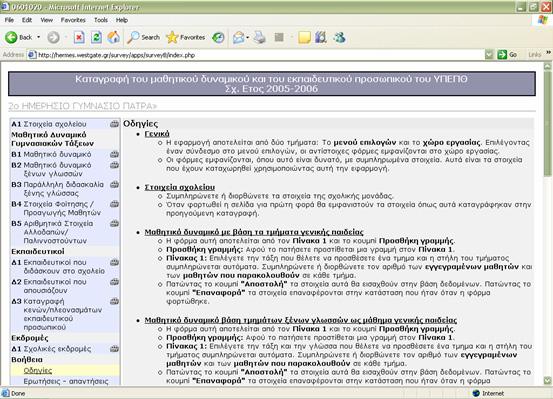Click the Γενικά section heading
The height and width of the screenshot is (399, 553).
pos(157,134)
